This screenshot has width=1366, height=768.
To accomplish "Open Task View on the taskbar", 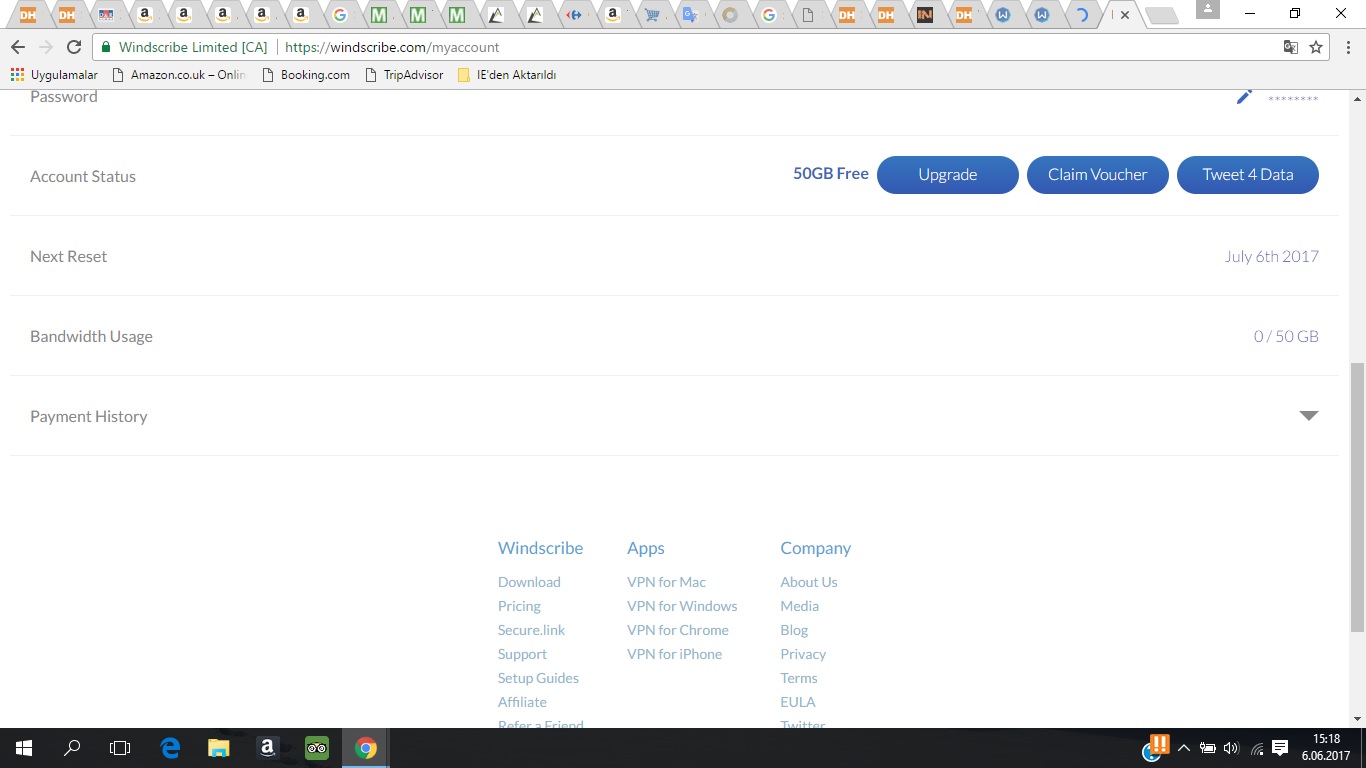I will point(120,748).
